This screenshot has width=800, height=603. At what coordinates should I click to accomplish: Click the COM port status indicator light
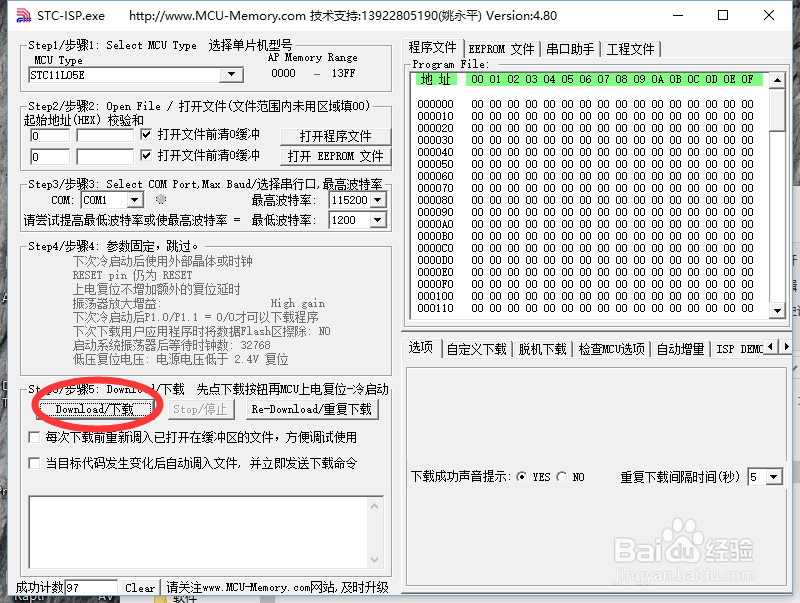click(160, 199)
